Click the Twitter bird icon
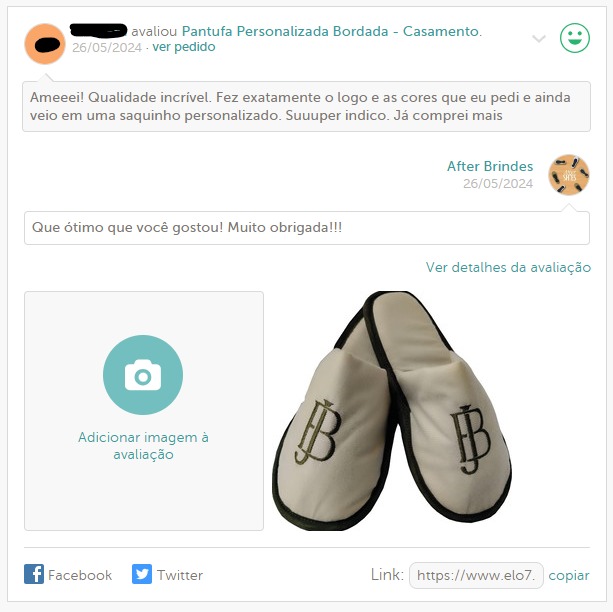The height and width of the screenshot is (612, 613). (x=142, y=574)
